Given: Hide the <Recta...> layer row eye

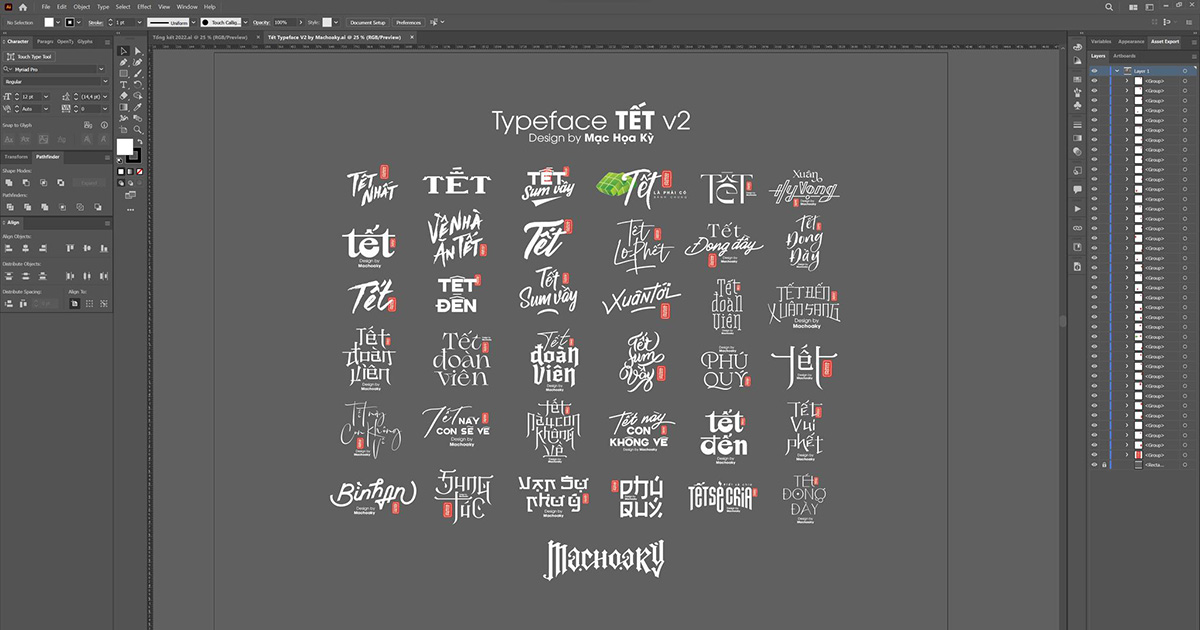Looking at the screenshot, I should point(1094,465).
